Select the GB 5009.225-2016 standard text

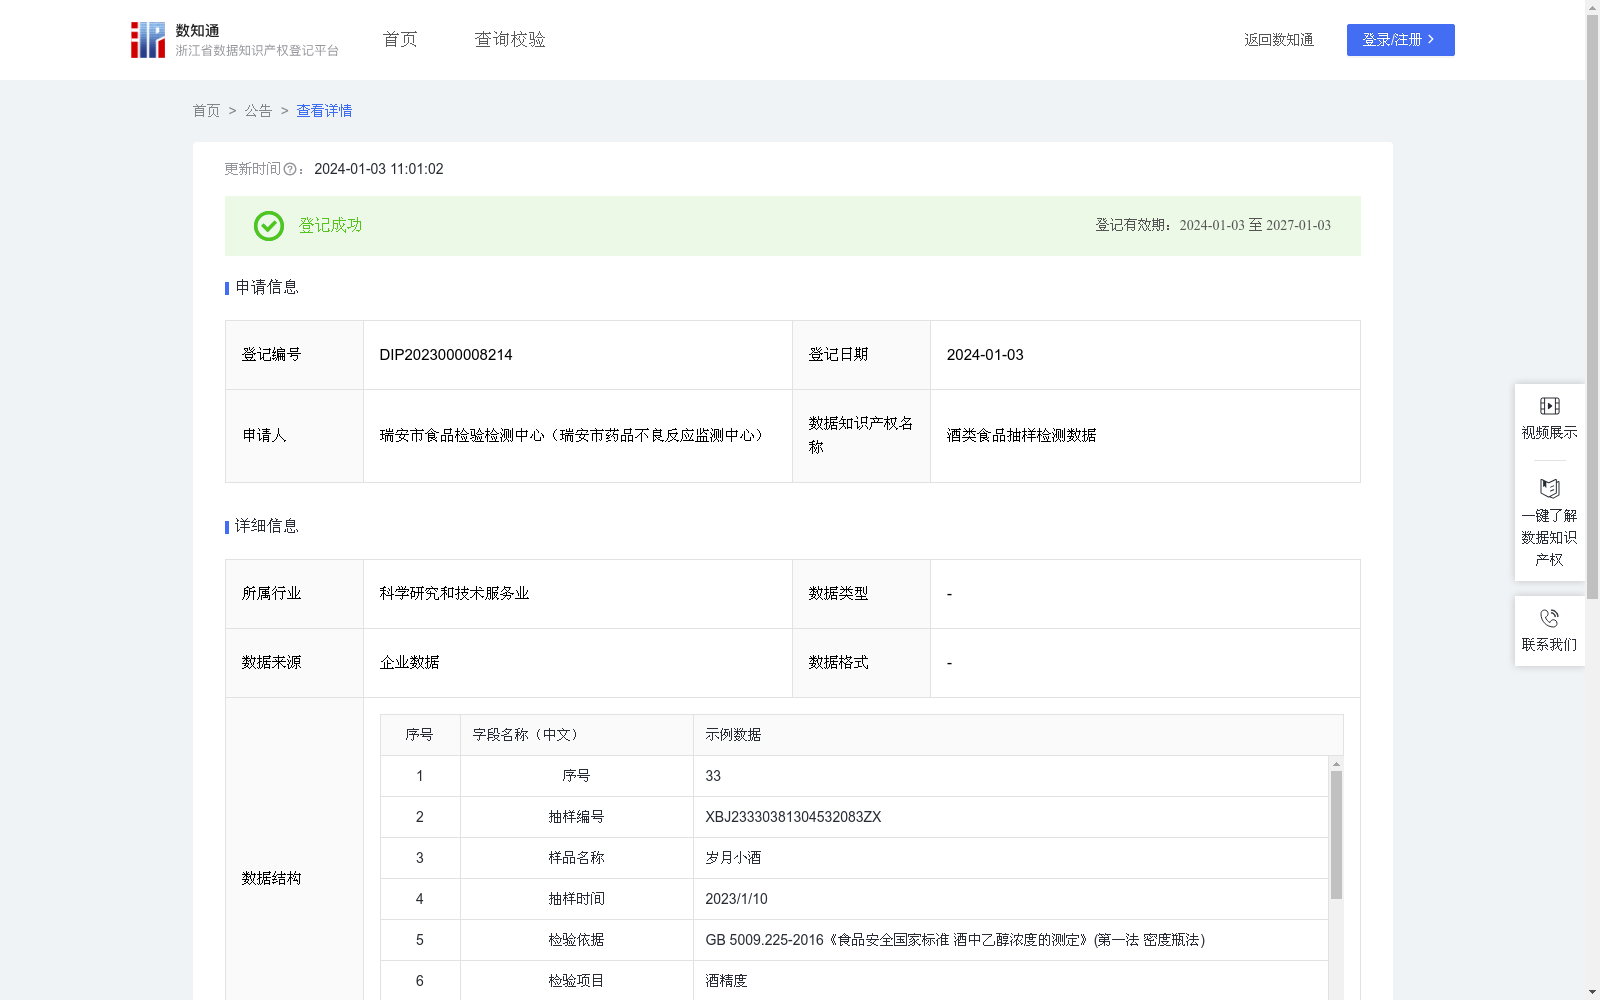tap(955, 940)
